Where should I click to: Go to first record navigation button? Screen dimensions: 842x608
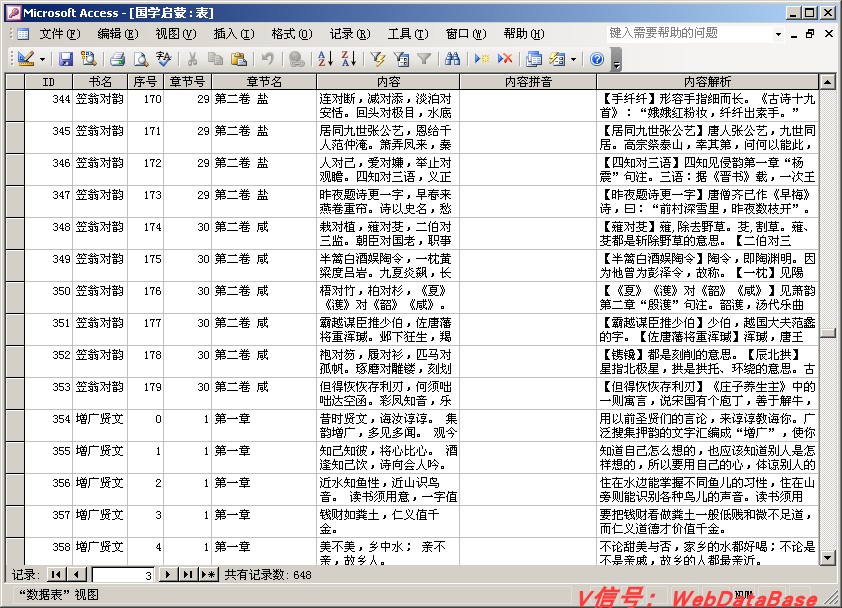pos(56,575)
